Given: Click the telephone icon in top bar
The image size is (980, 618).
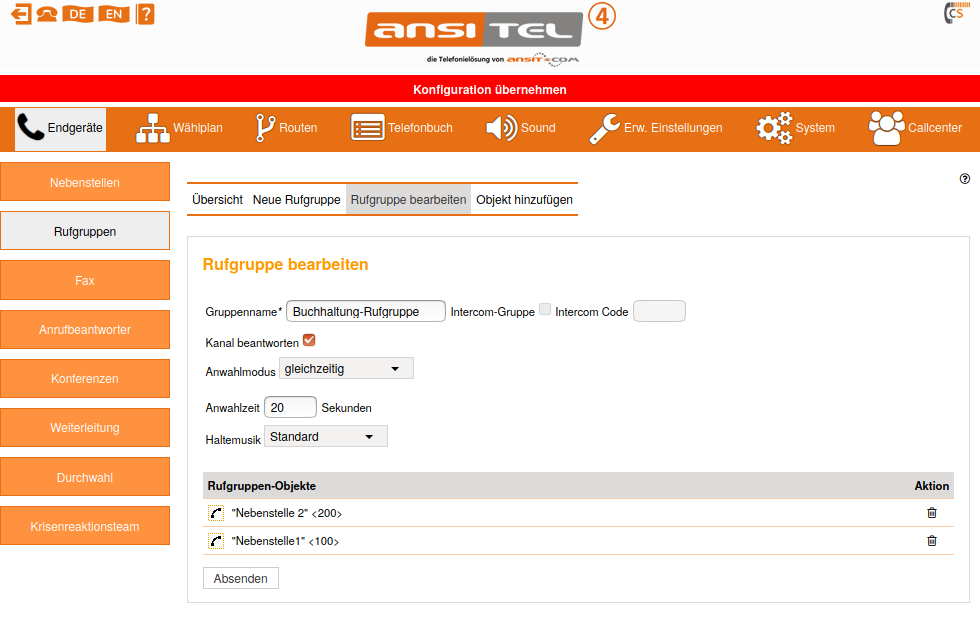Looking at the screenshot, I should (x=46, y=13).
